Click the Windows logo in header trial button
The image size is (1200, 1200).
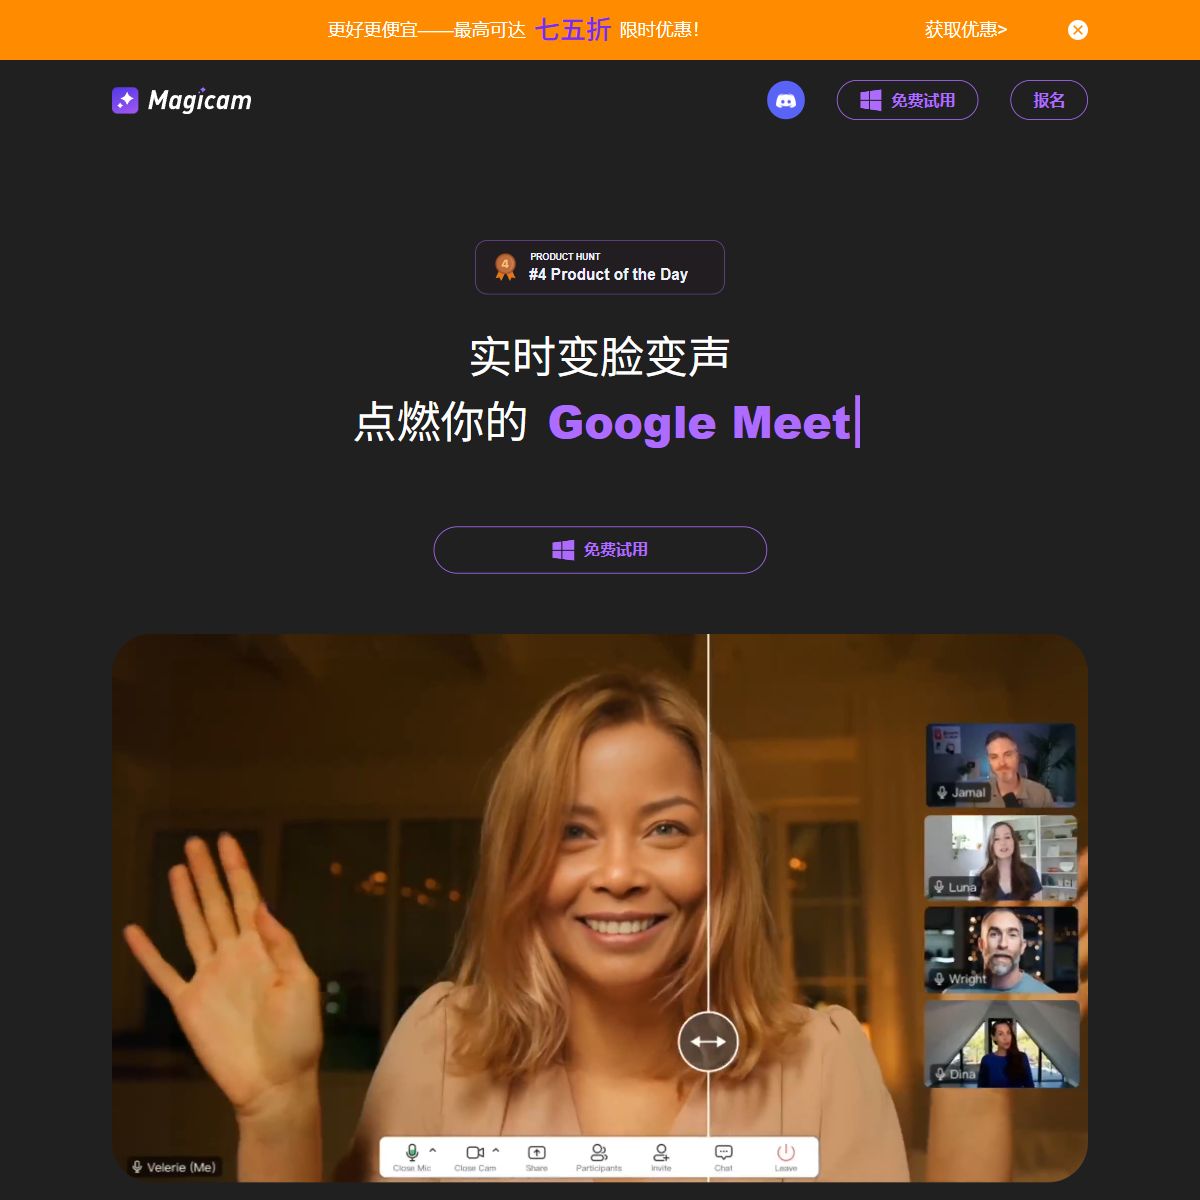(x=871, y=100)
